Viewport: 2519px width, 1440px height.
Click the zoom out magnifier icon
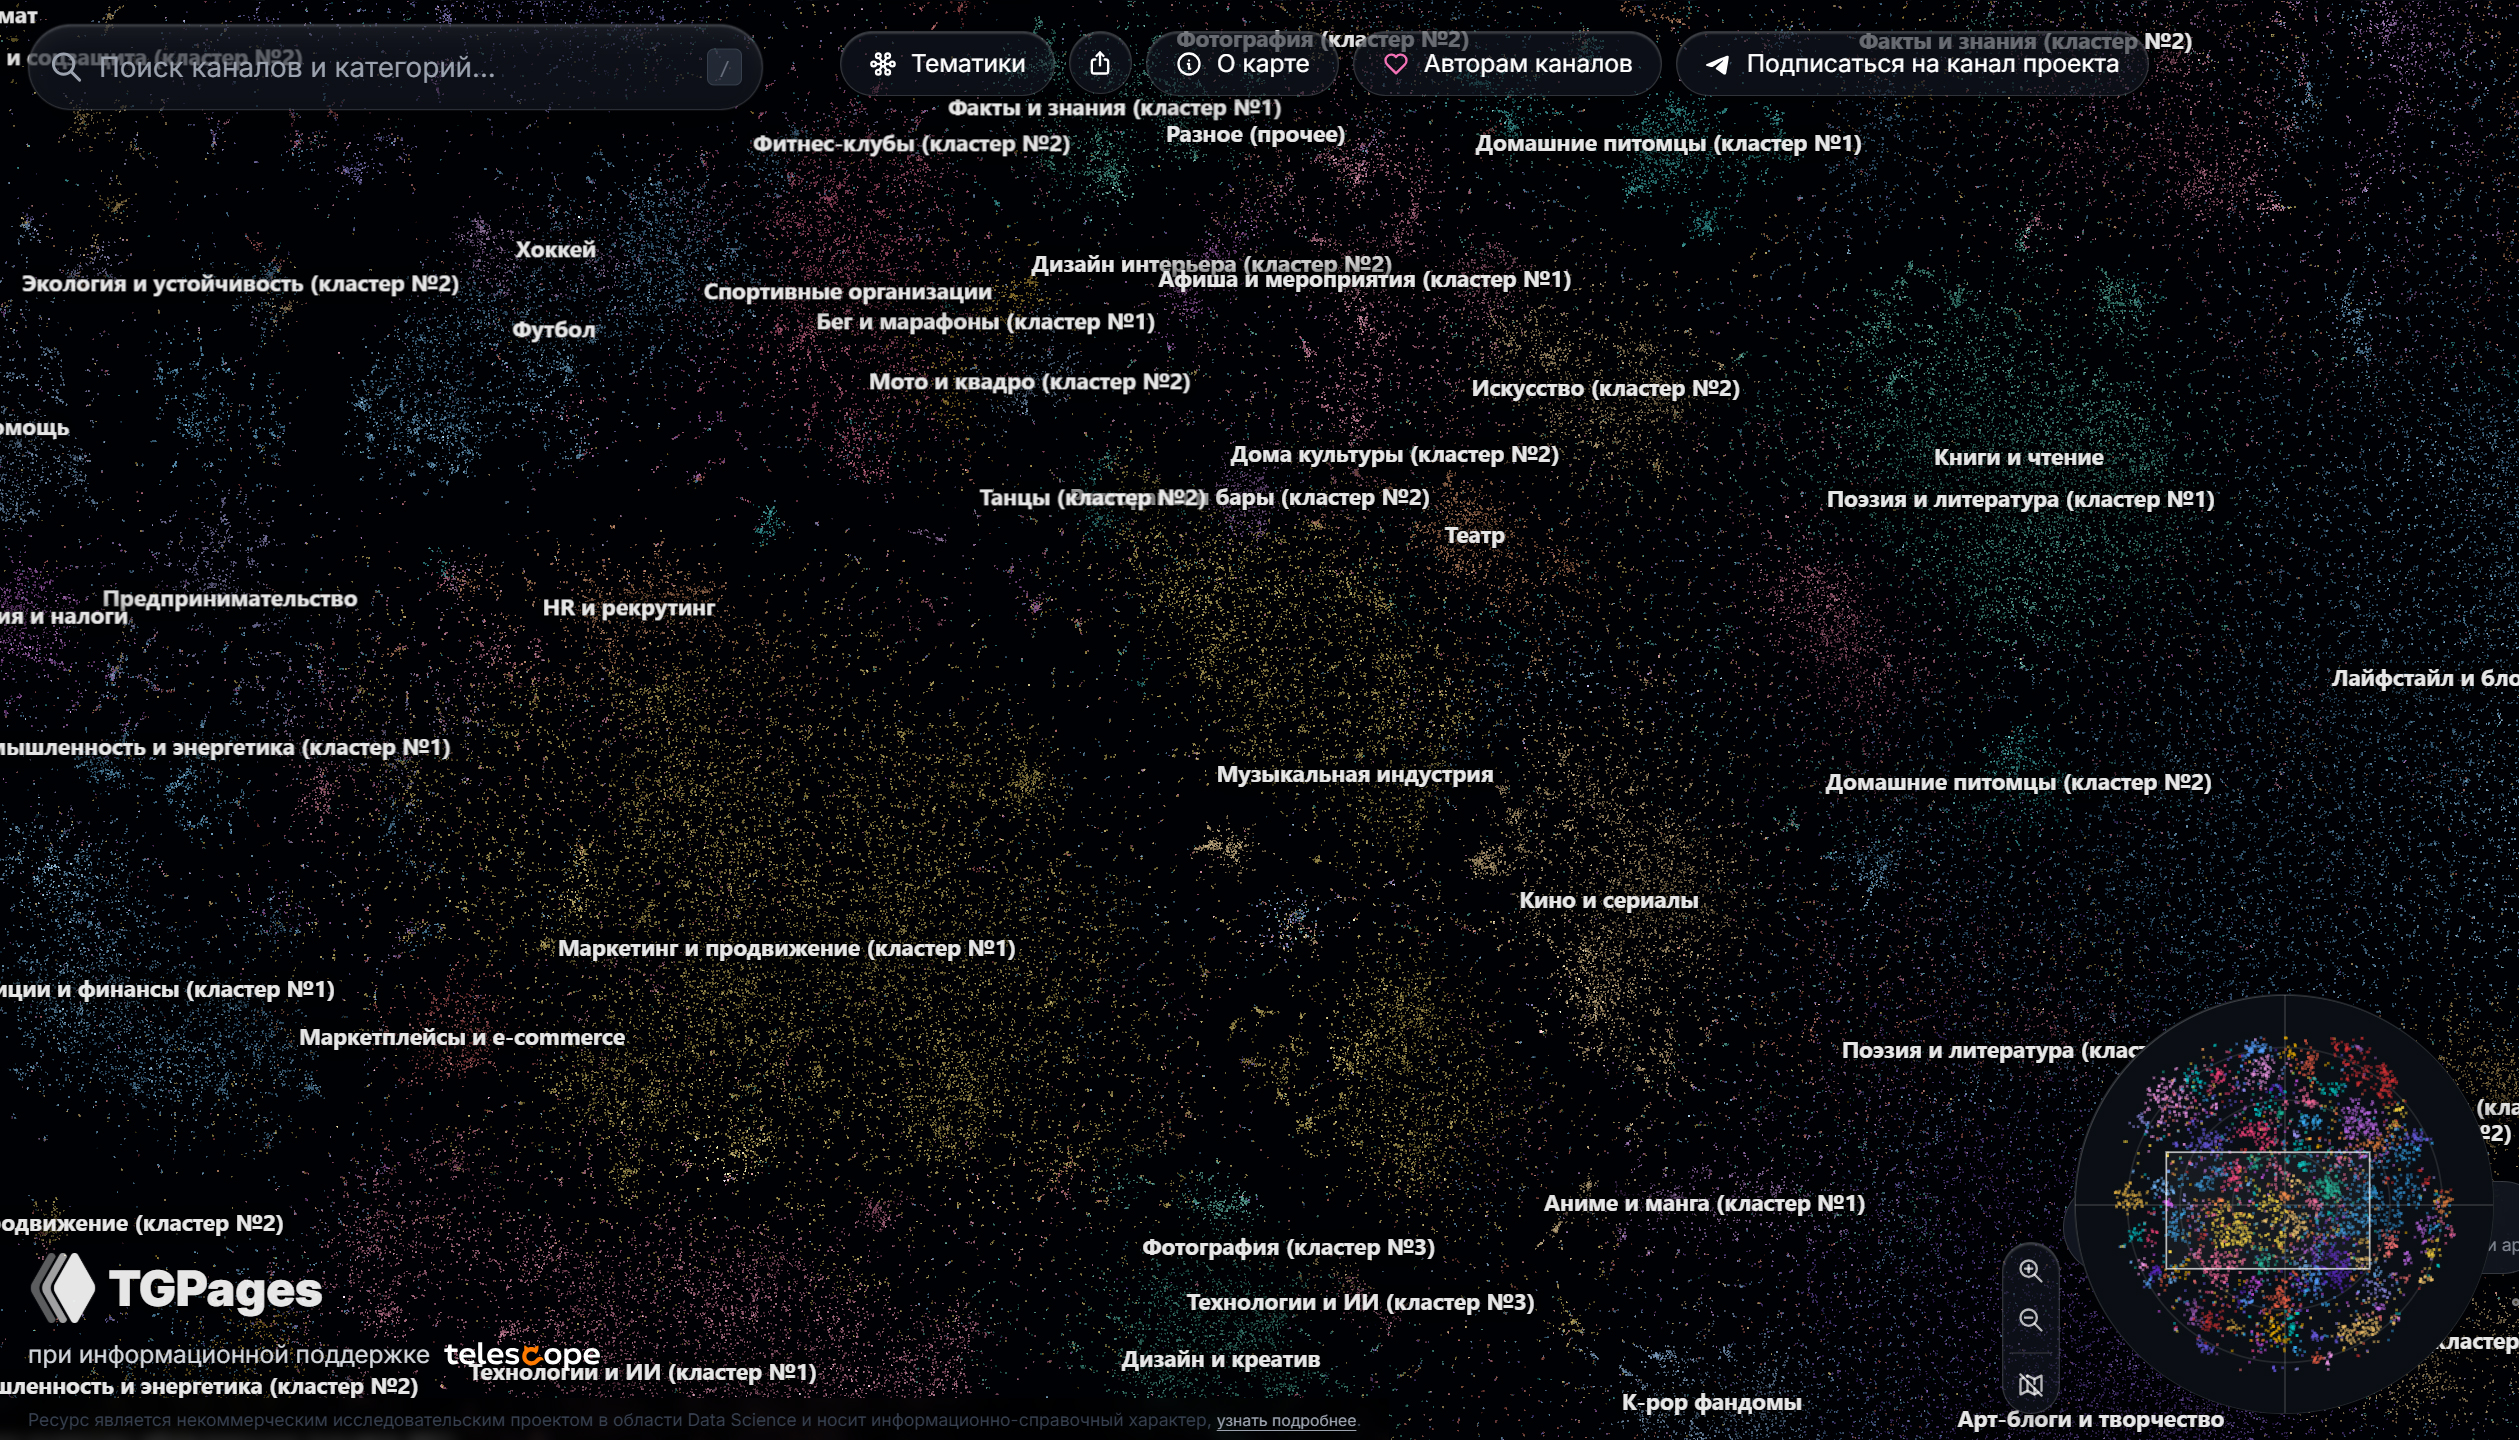2030,1320
